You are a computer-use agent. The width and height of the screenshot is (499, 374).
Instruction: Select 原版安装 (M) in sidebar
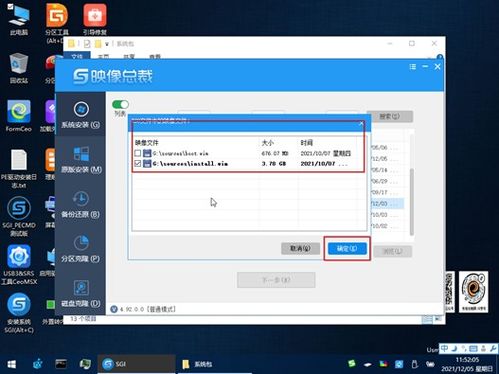tap(81, 160)
